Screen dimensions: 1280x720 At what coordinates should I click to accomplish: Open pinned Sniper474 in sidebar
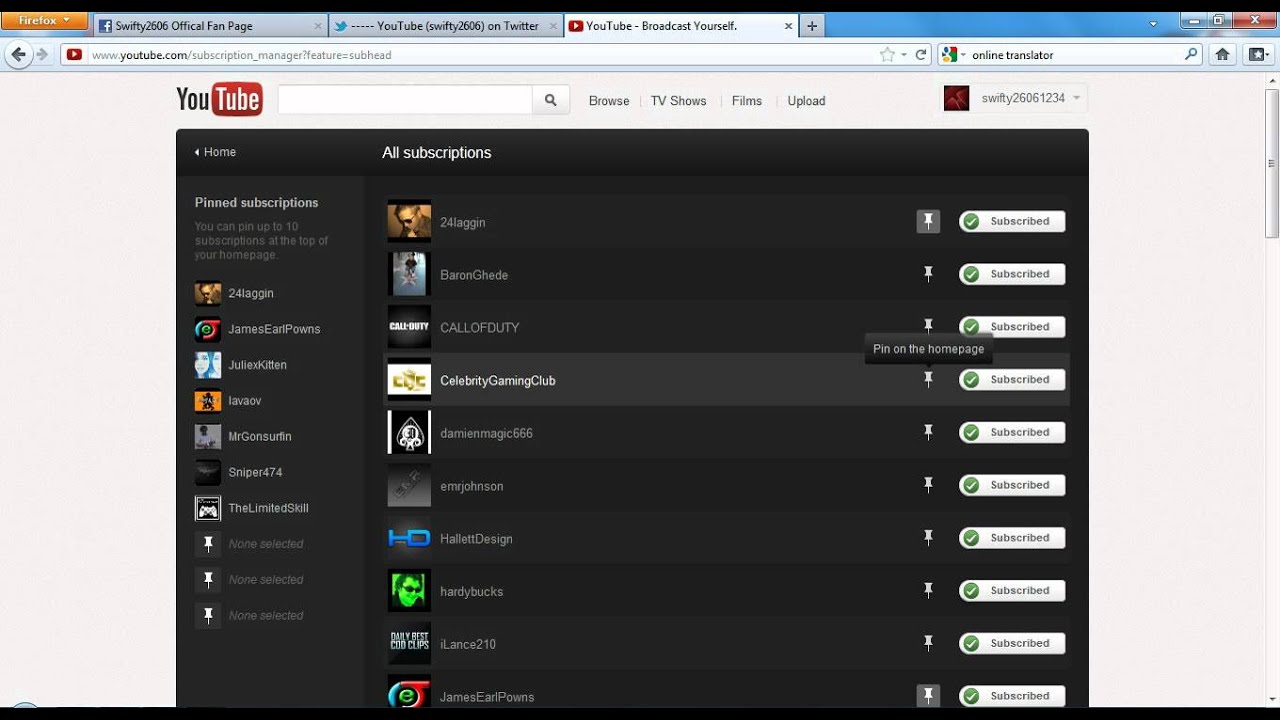coord(255,472)
